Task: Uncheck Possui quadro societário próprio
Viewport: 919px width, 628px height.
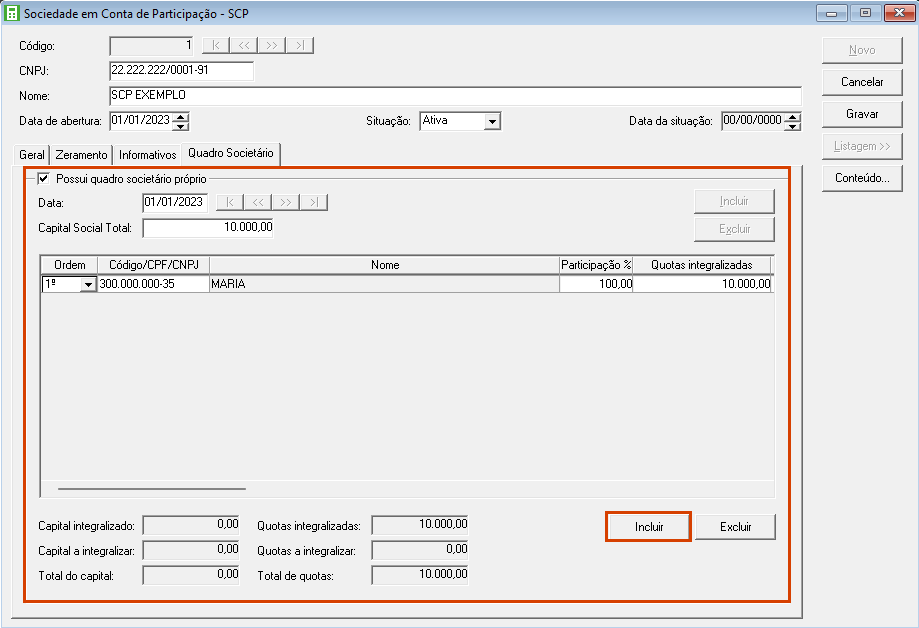Action: click(44, 179)
